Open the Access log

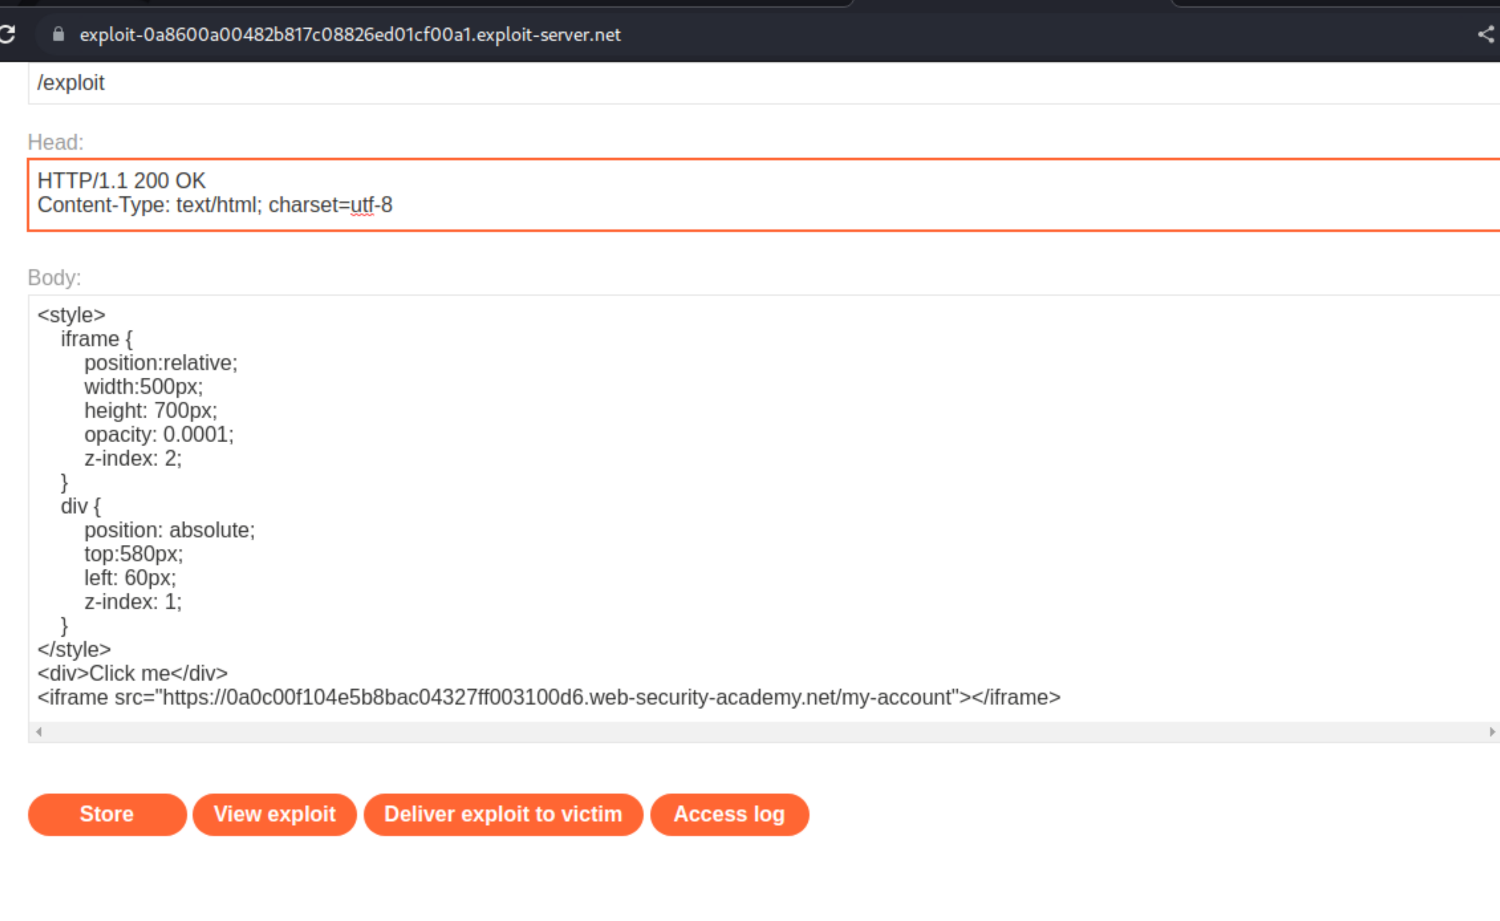pyautogui.click(x=729, y=814)
